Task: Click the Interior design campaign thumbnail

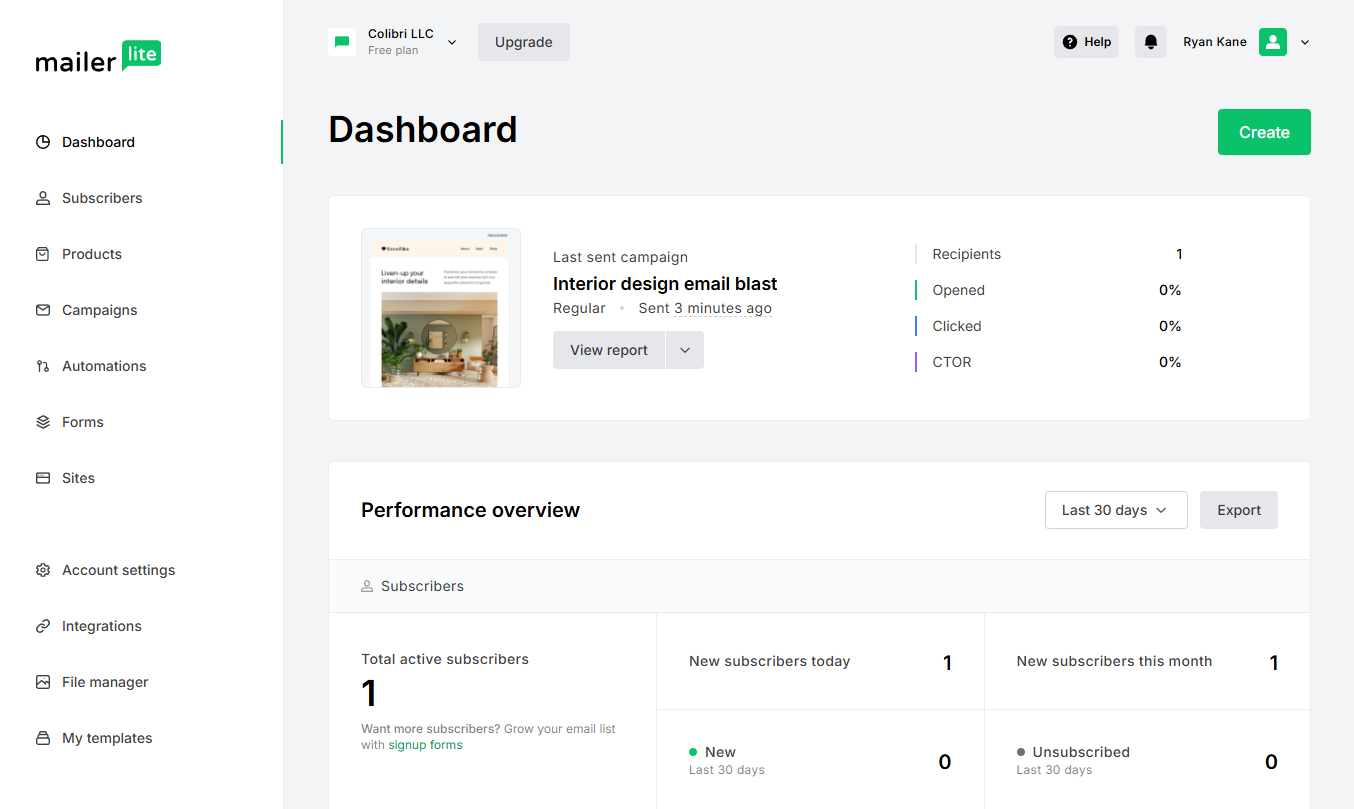Action: [440, 307]
